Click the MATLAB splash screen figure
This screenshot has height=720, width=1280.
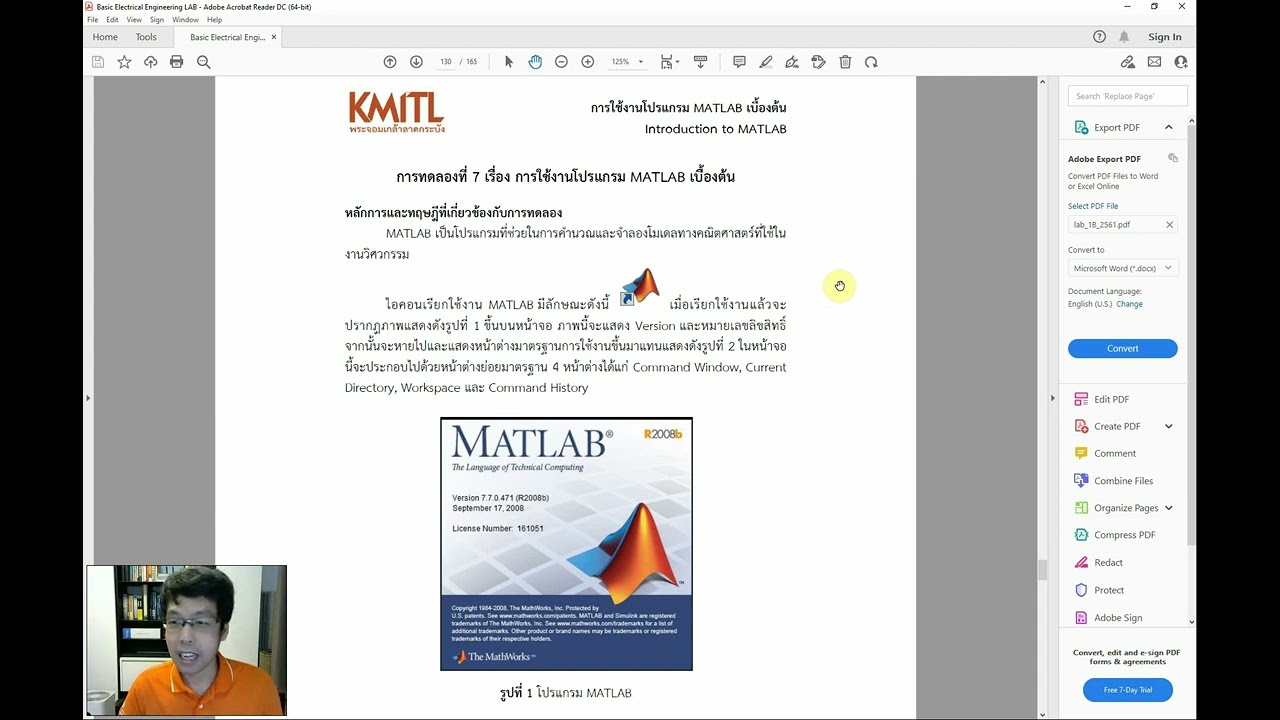coord(566,544)
